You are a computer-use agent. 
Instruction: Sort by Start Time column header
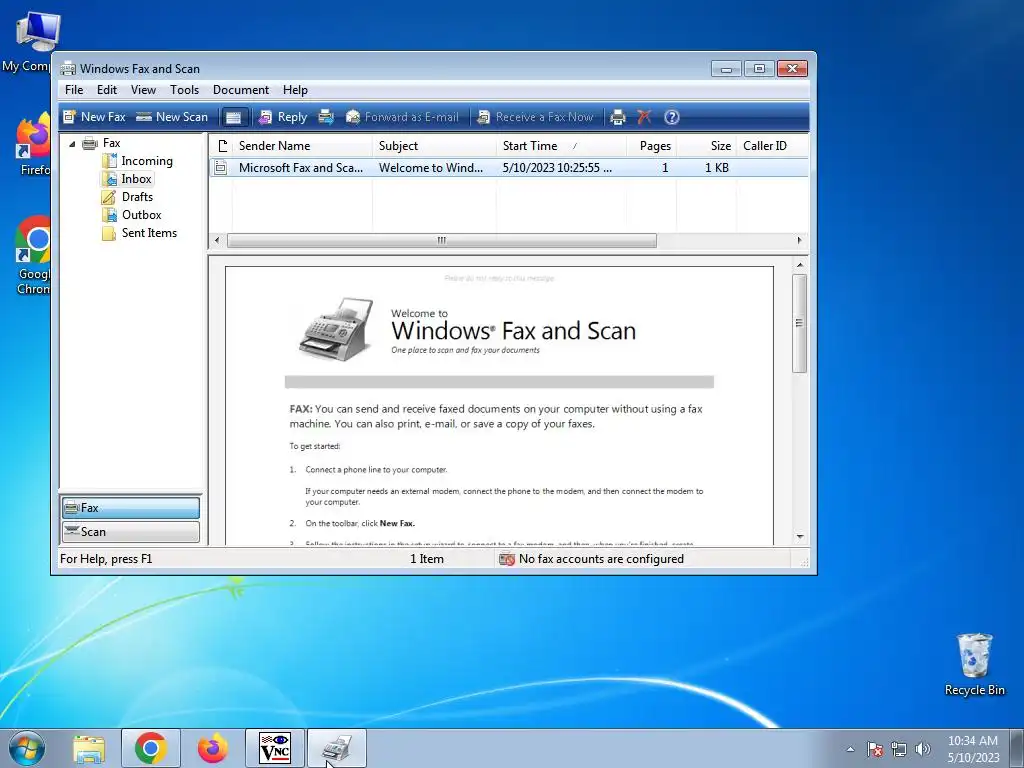[561, 146]
